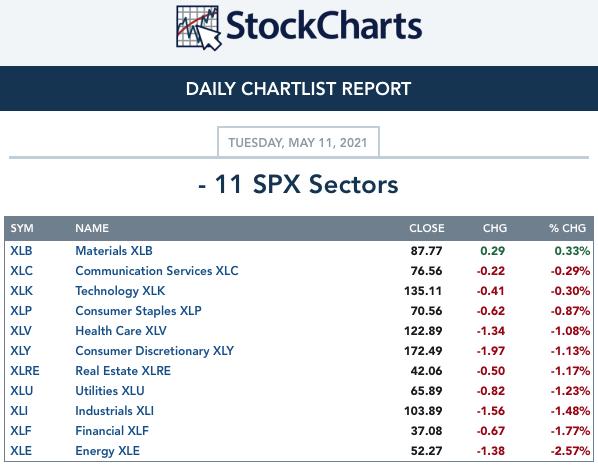The height and width of the screenshot is (466, 598).
Task: Open the Utilities XLU link
Action: coord(110,391)
